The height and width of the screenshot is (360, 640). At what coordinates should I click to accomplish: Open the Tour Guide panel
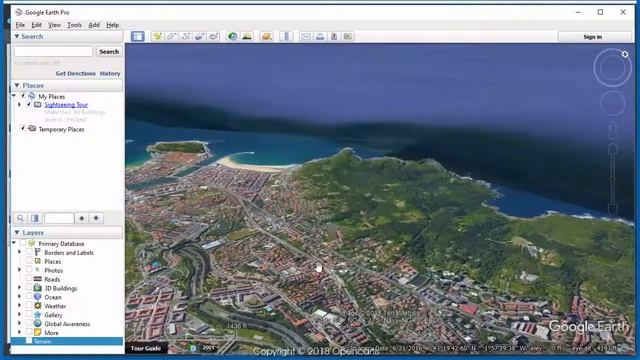coord(146,348)
